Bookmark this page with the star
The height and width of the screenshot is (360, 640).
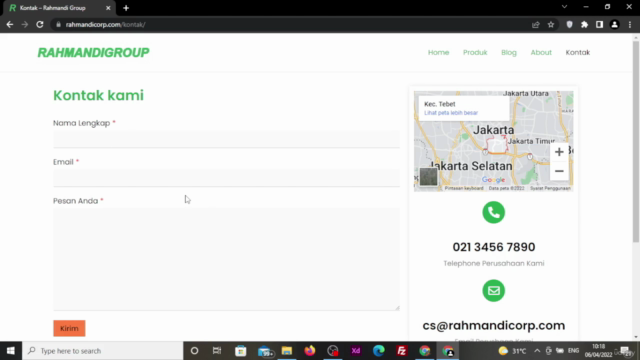click(x=551, y=24)
